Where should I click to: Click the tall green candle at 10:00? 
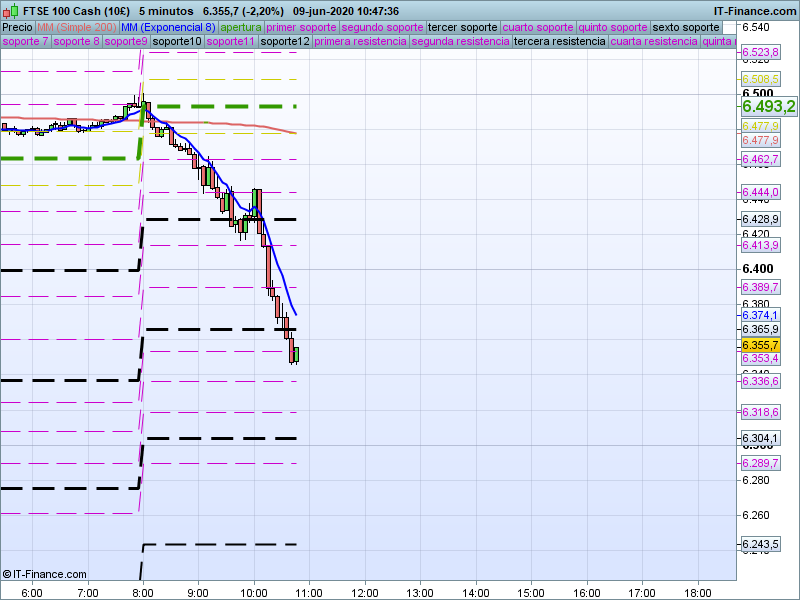pyautogui.click(x=255, y=202)
